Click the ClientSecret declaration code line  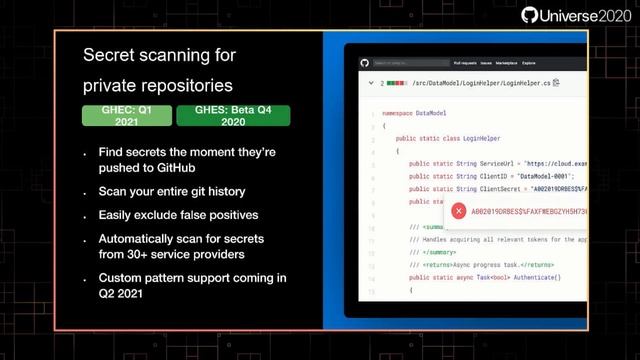click(498, 189)
